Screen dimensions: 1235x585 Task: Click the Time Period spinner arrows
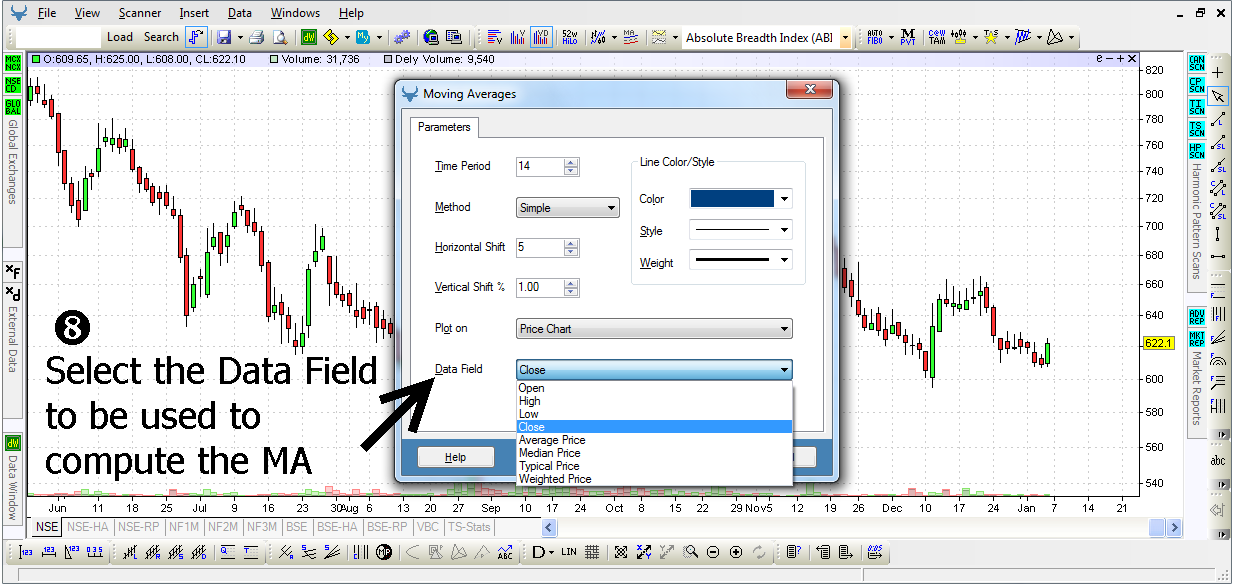[x=571, y=167]
